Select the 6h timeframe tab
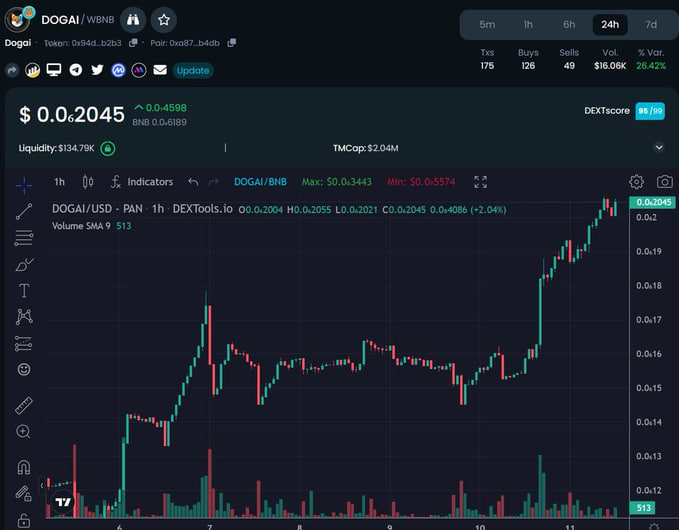Image resolution: width=679 pixels, height=530 pixels. (x=569, y=25)
